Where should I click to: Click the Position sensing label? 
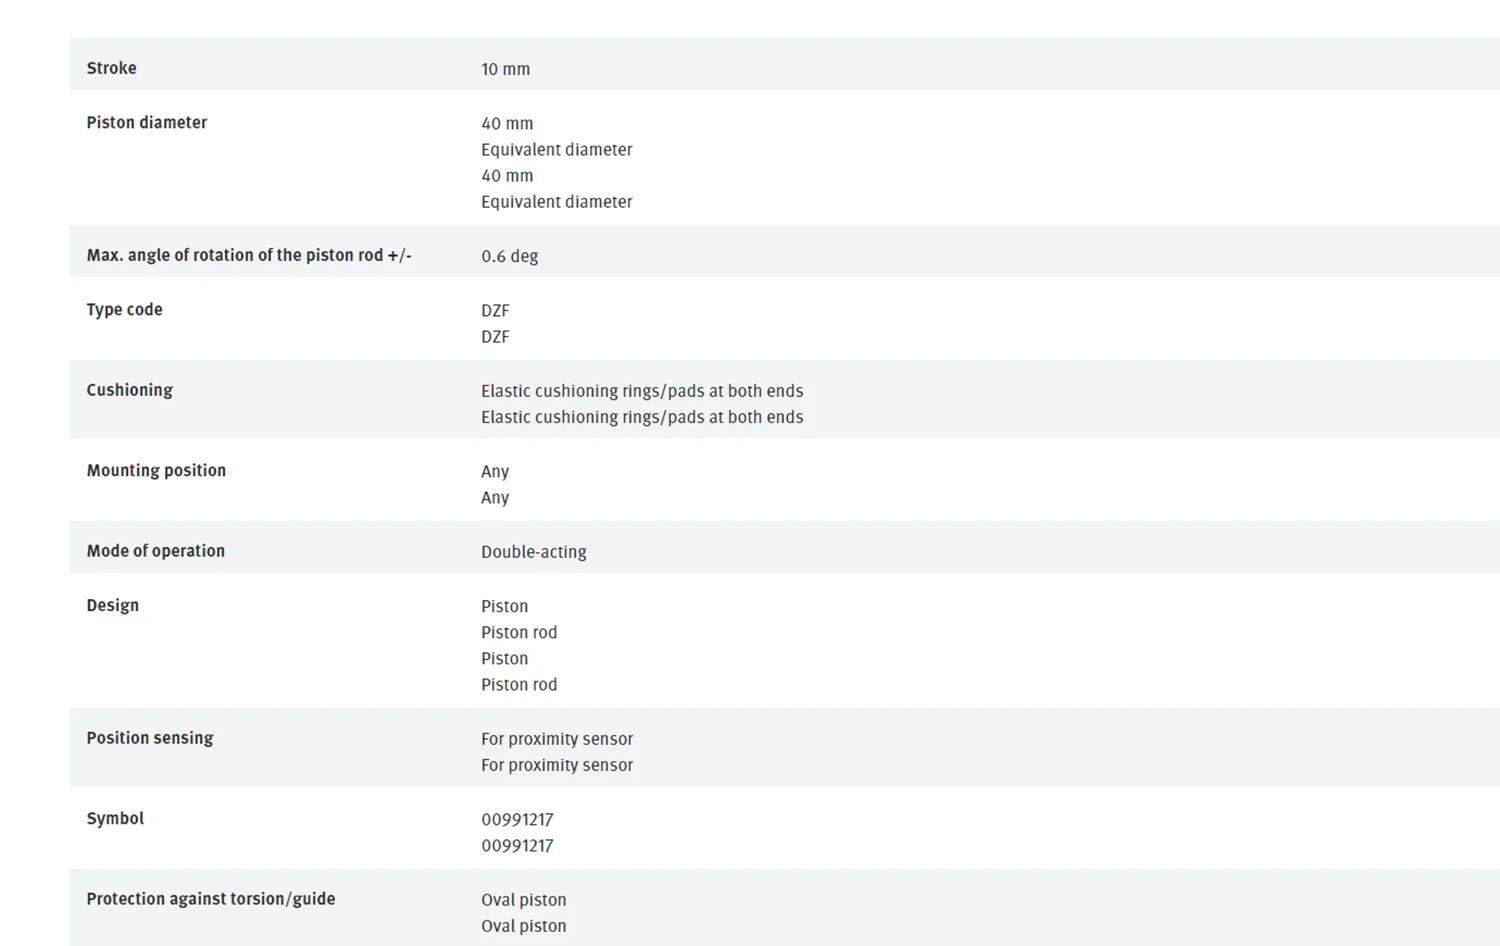pyautogui.click(x=149, y=738)
